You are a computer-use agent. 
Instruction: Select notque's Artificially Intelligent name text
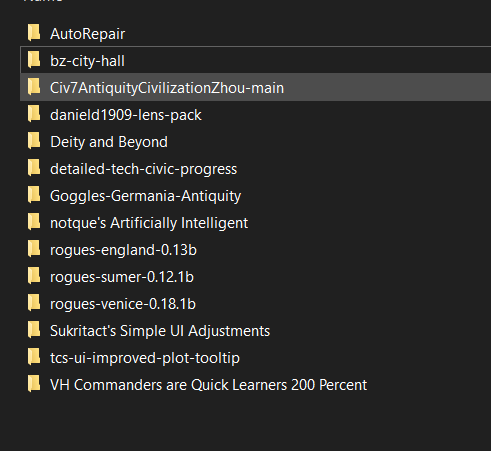point(149,223)
